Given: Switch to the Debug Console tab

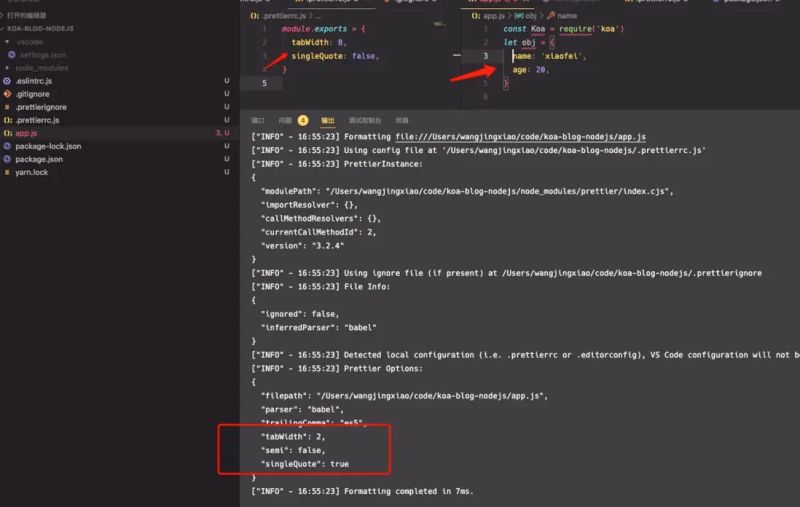Looking at the screenshot, I should 365,120.
